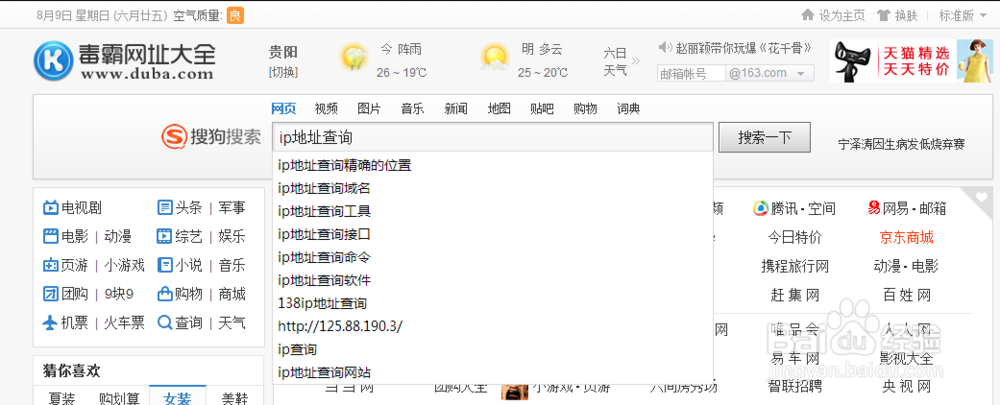Click the game icon beside 页游

tap(50, 265)
